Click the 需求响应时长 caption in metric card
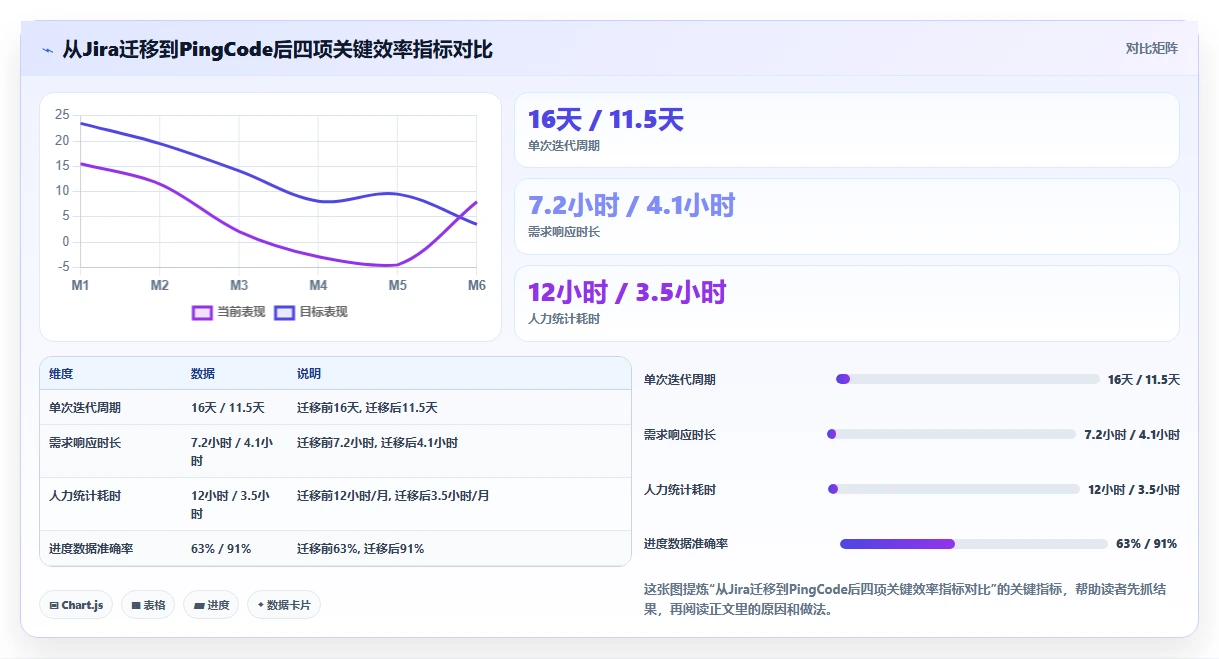This screenshot has width=1219, height=659. coord(564,232)
